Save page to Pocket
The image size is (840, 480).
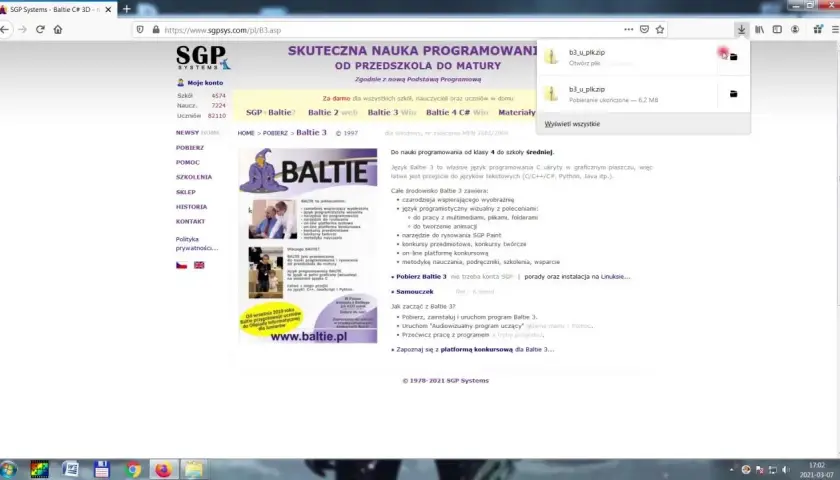[x=644, y=29]
